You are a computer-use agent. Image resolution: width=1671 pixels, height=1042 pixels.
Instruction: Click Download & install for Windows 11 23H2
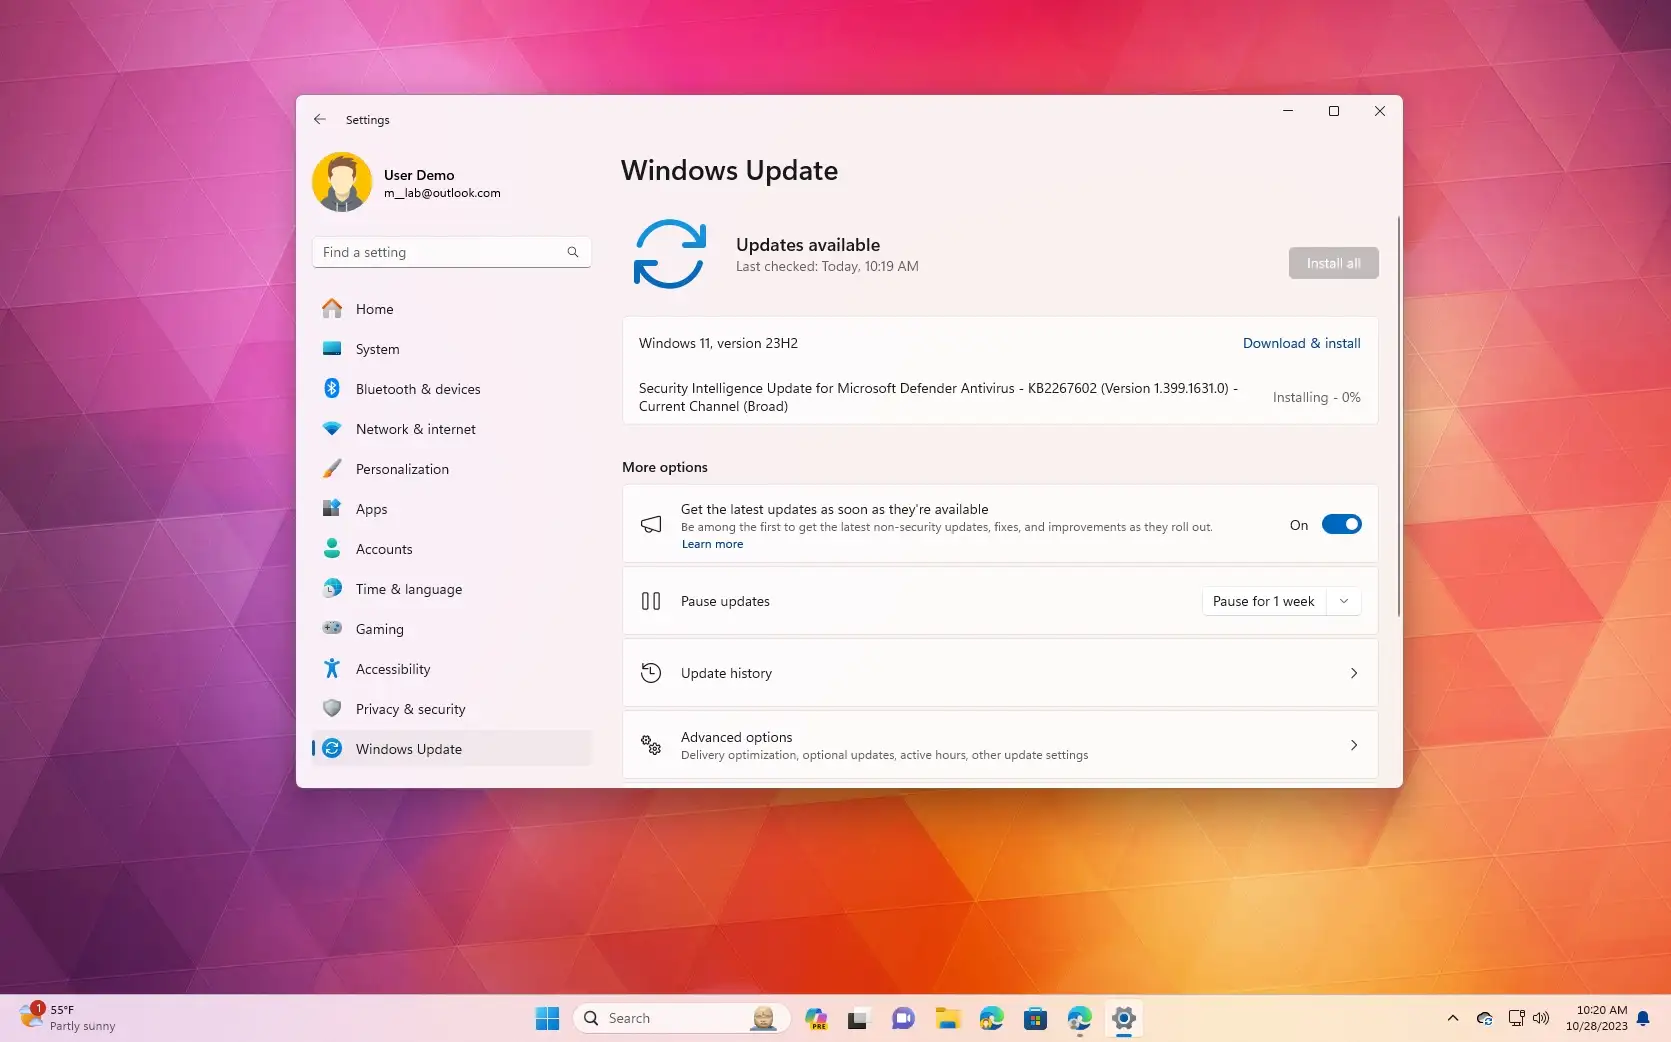[1300, 343]
